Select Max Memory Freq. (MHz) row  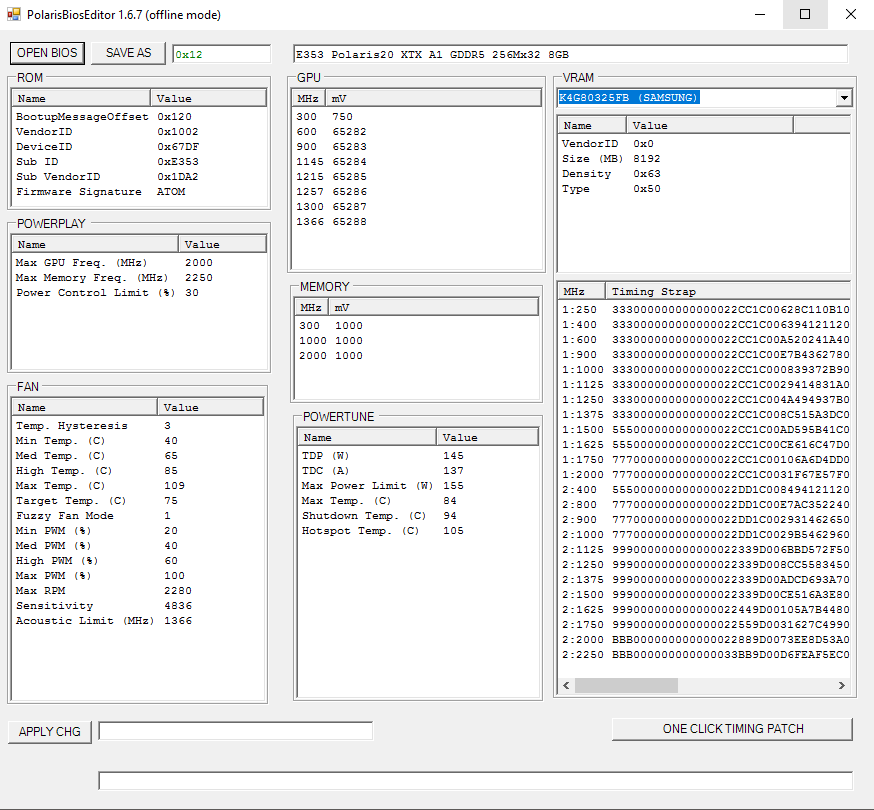click(x=139, y=278)
